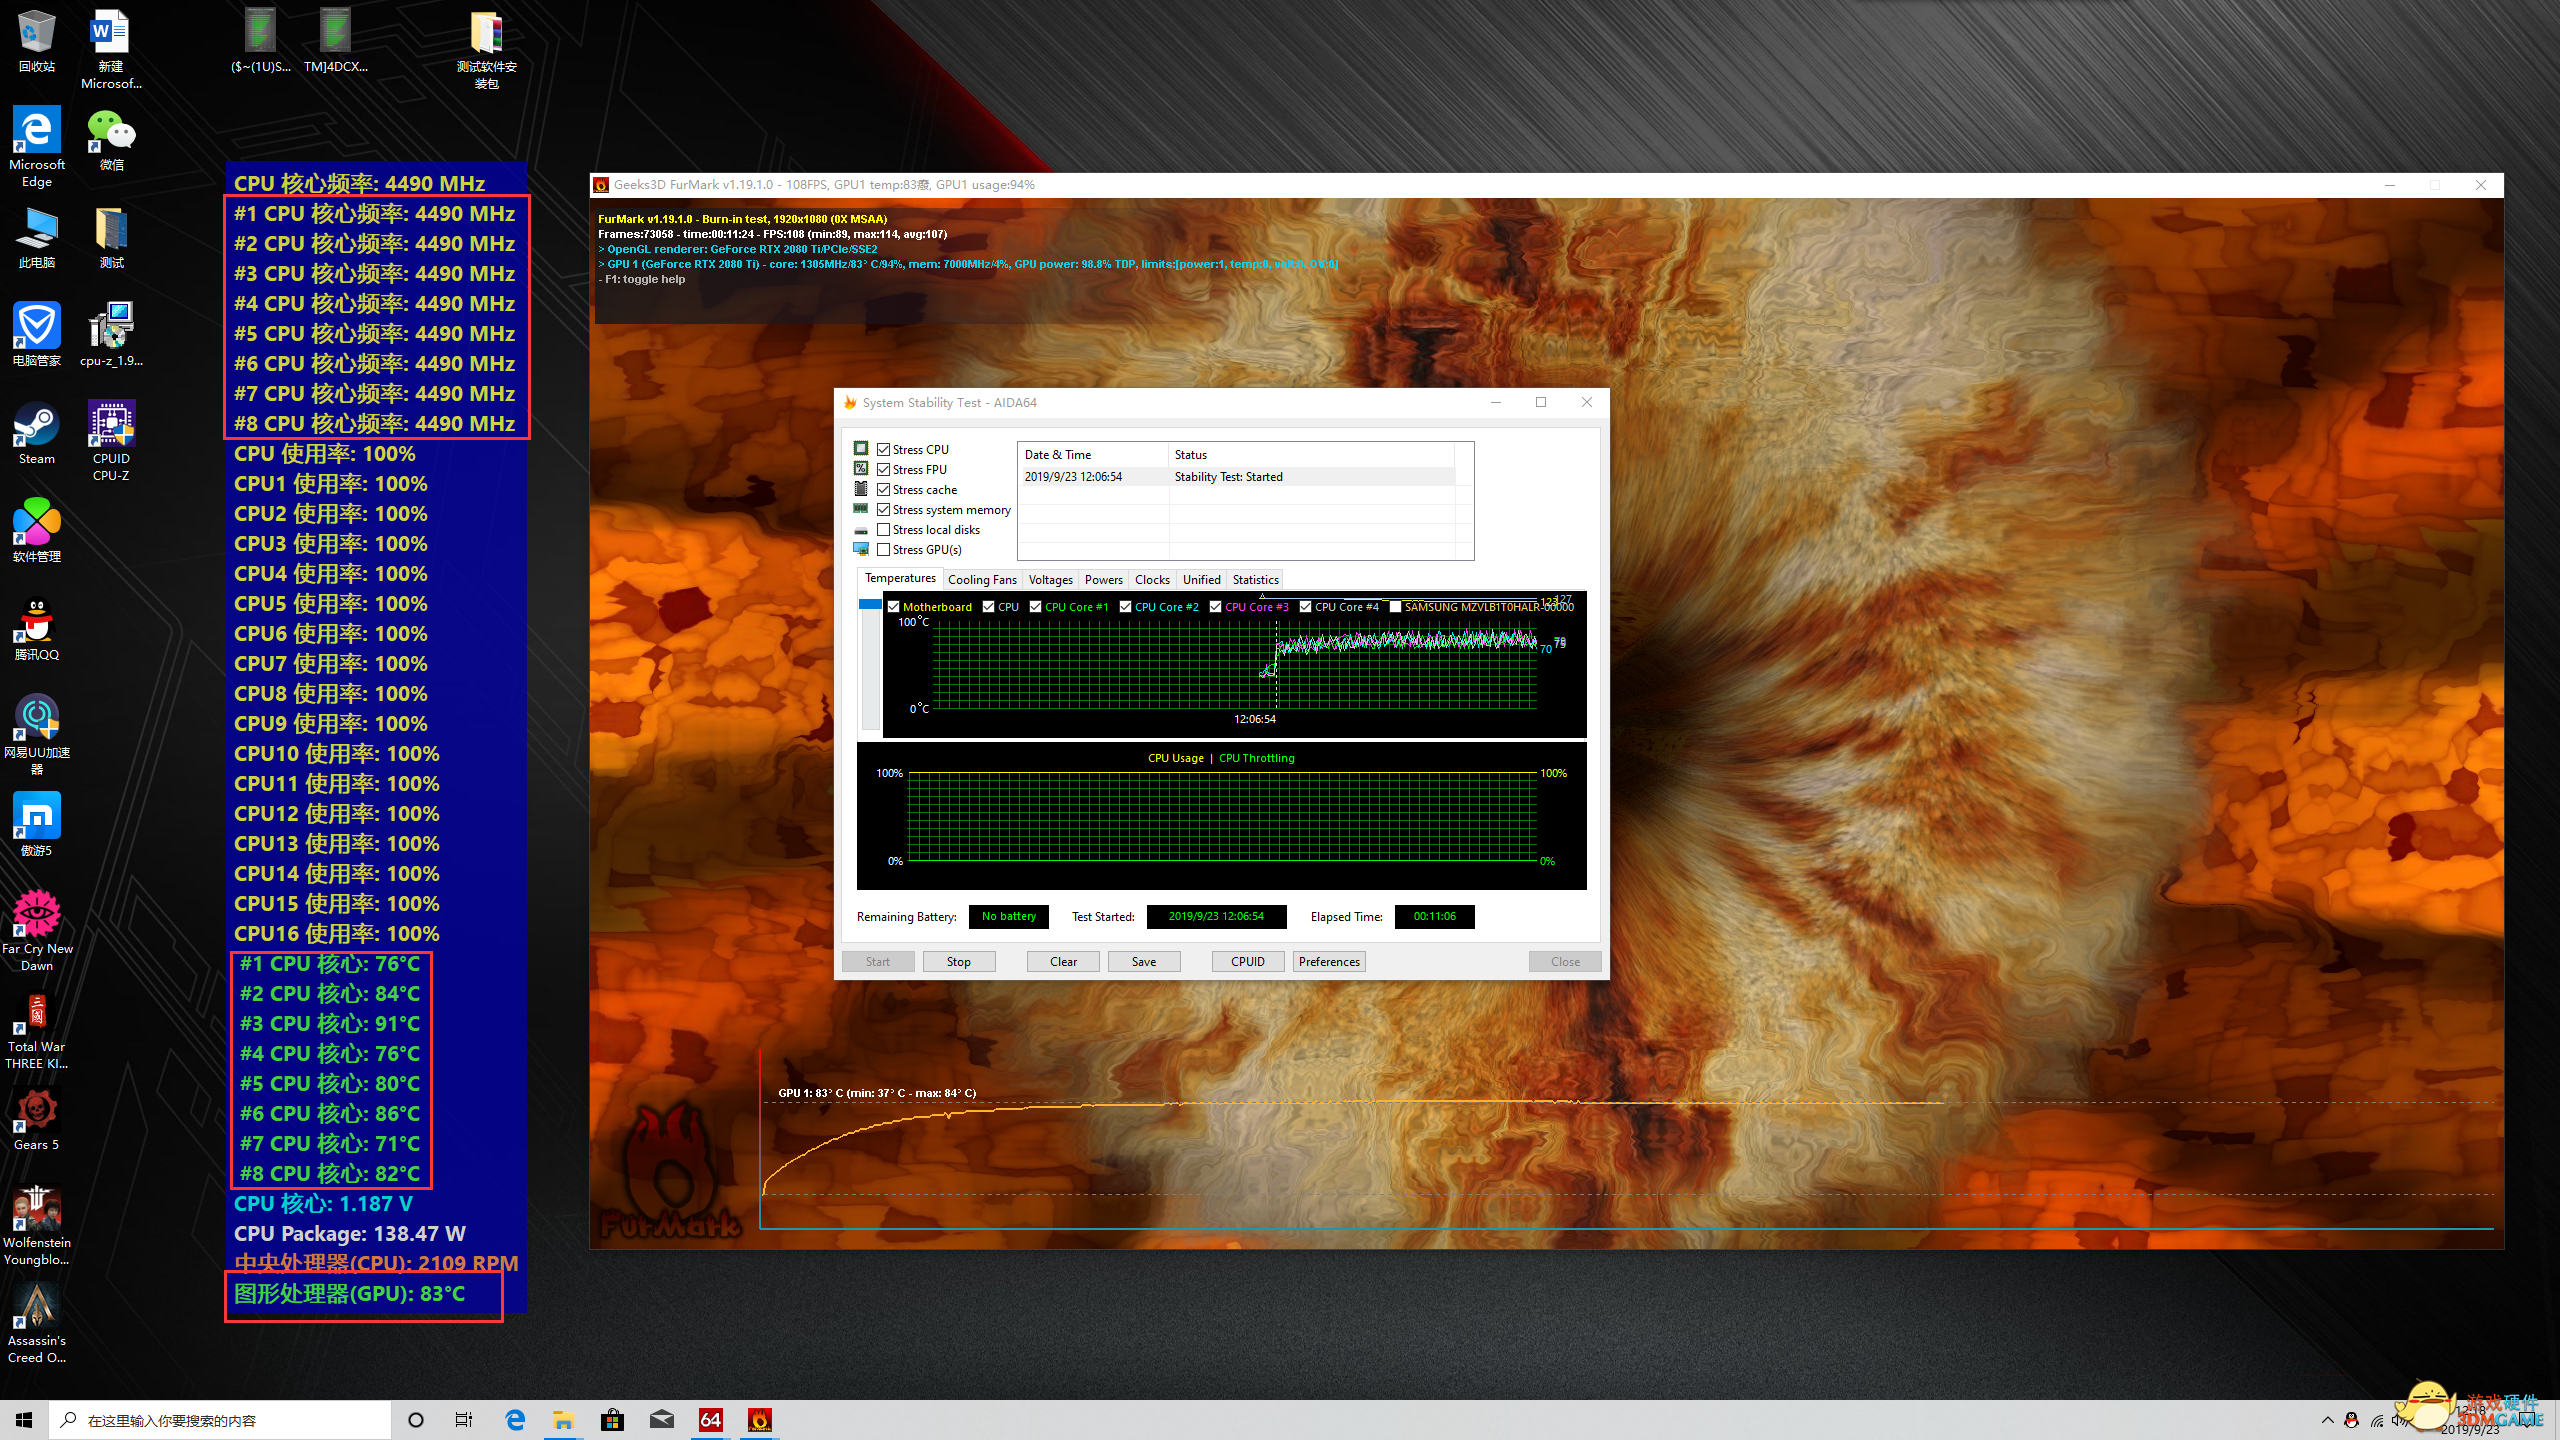Switch to the Cooling Fans tab

tap(981, 580)
